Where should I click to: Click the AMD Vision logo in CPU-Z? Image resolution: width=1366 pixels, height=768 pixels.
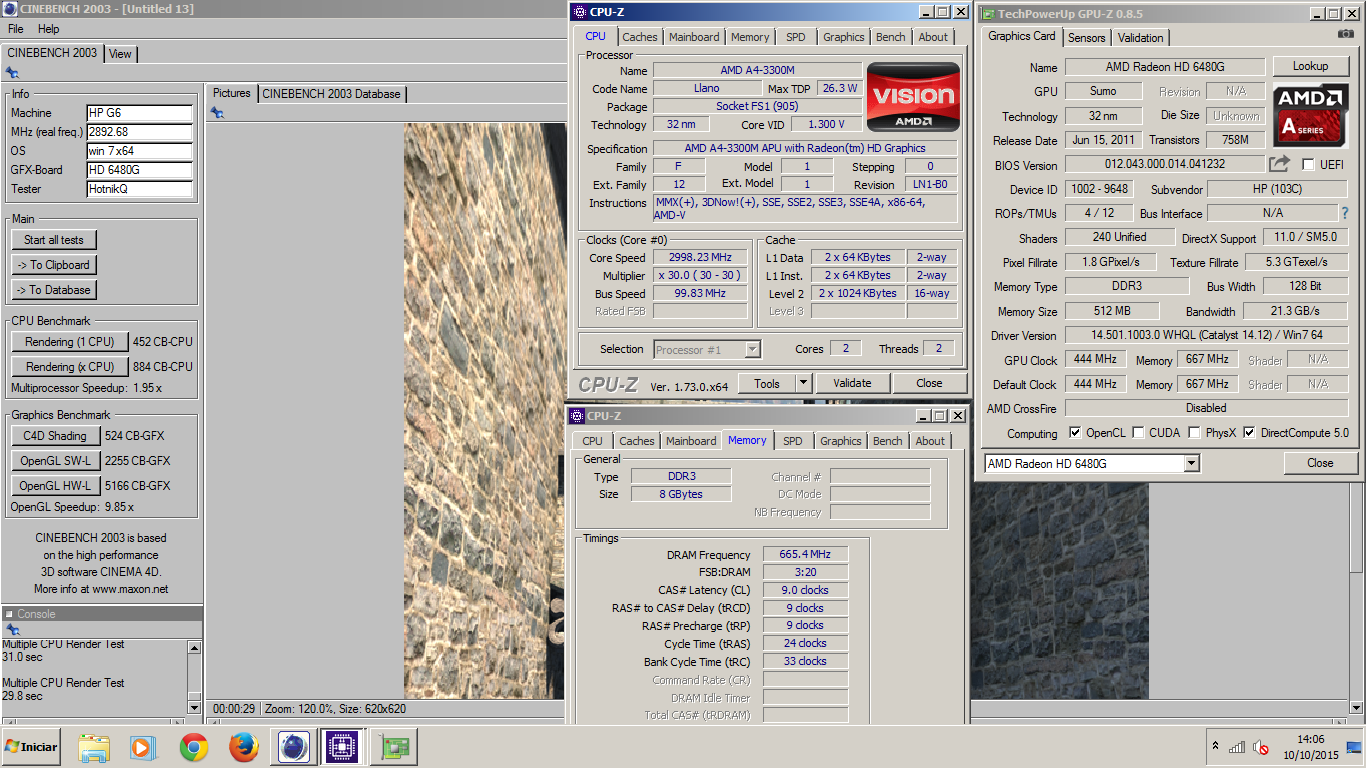914,98
